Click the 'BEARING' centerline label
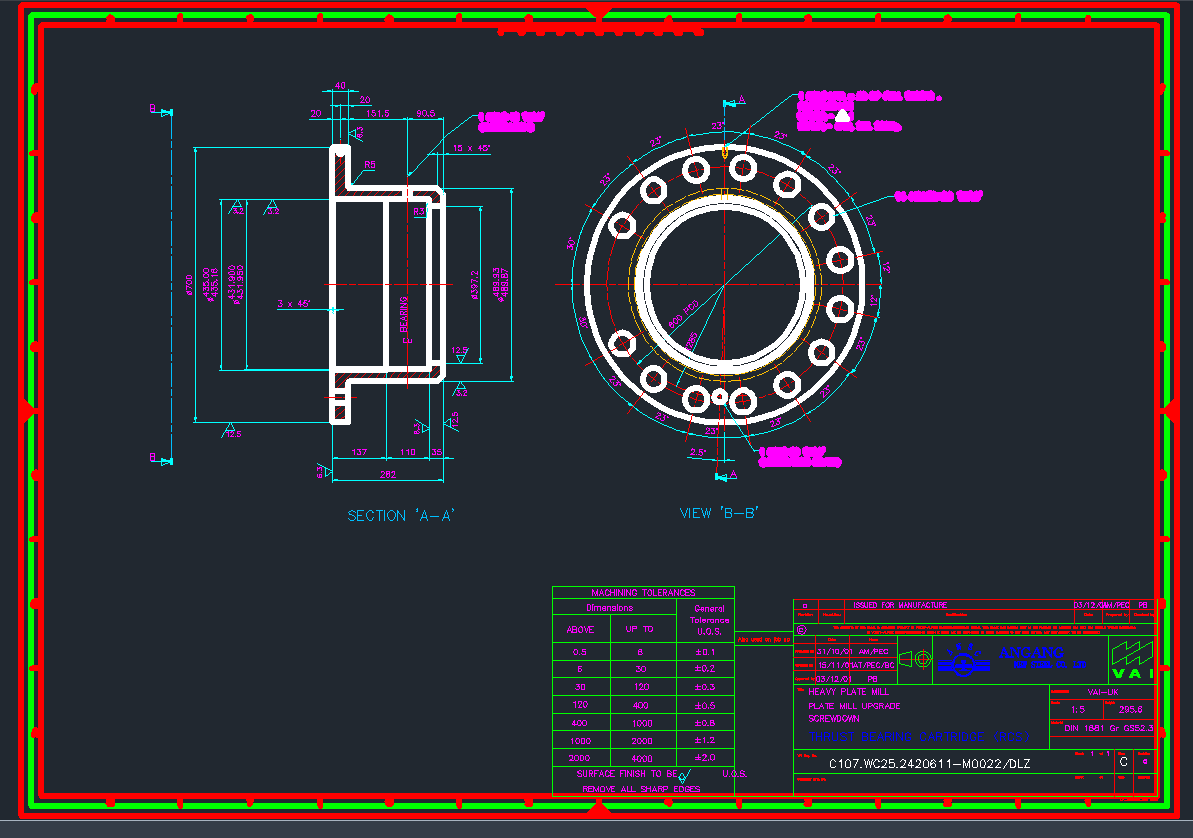The width and height of the screenshot is (1193, 838). click(404, 314)
